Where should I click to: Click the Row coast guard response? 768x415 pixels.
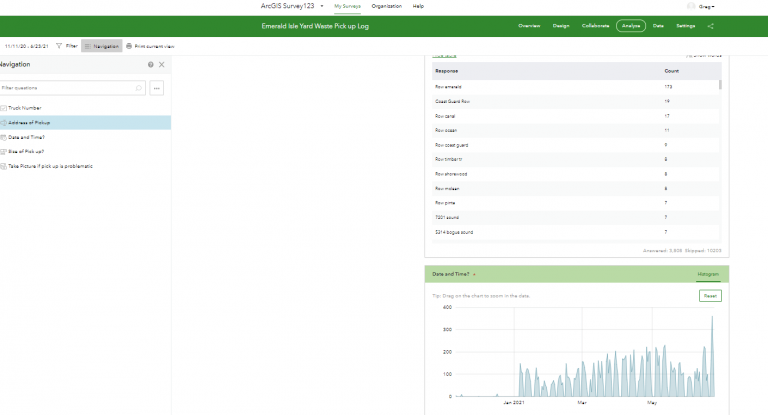tap(575, 145)
